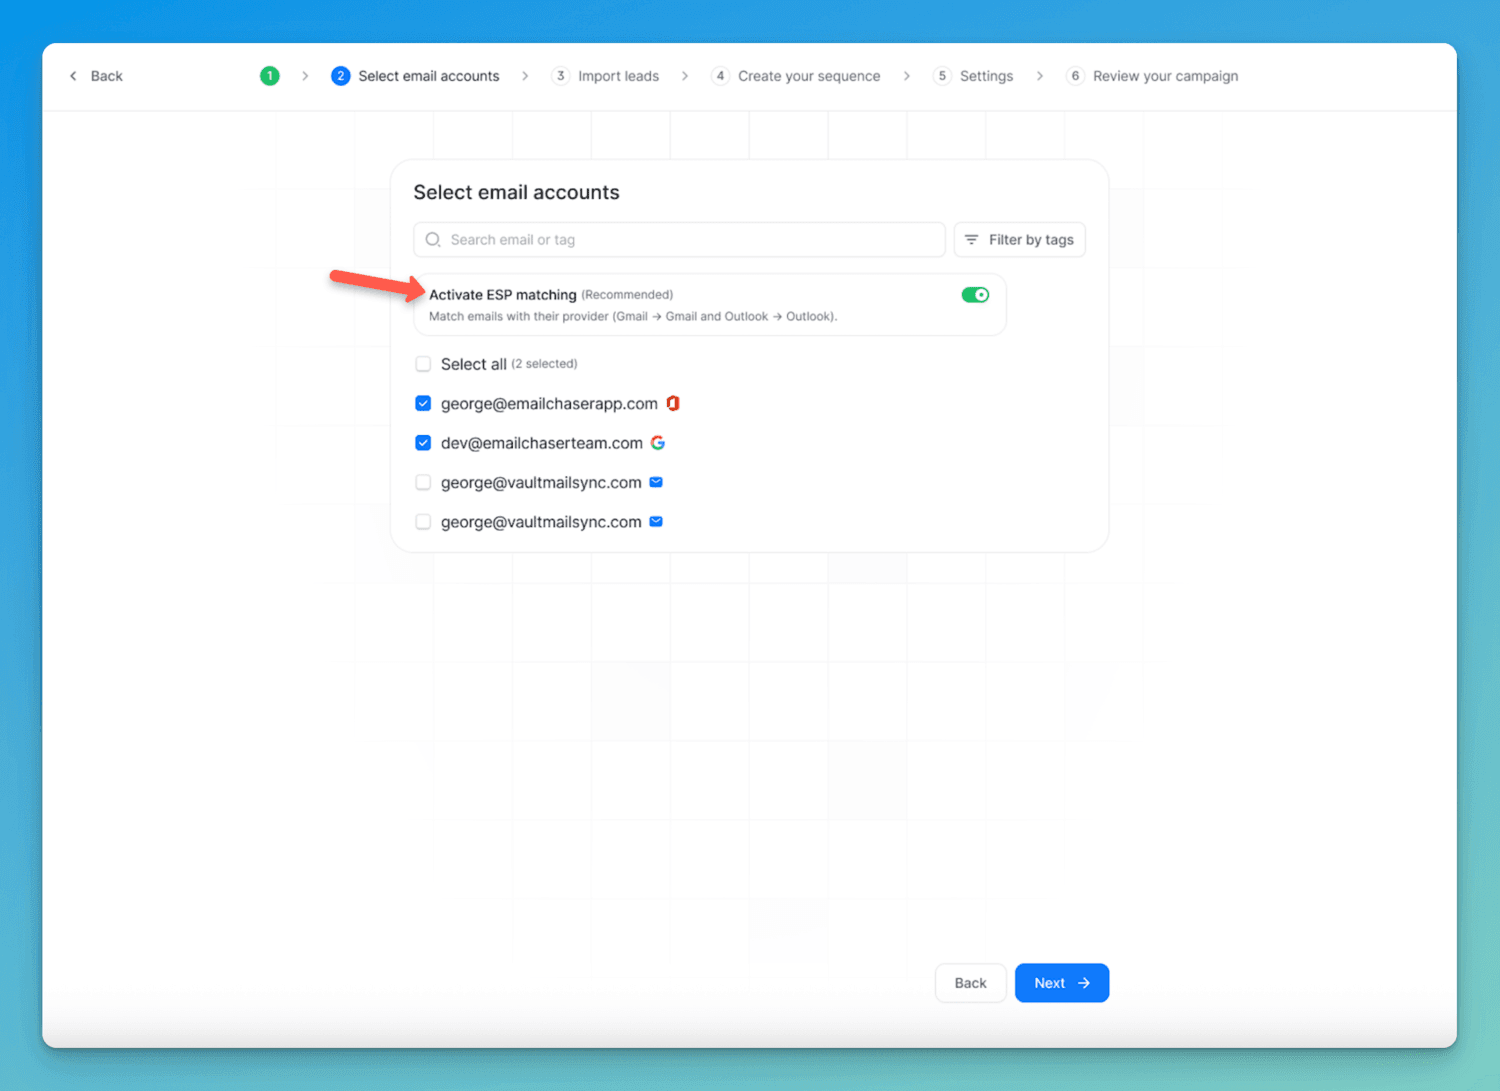Click the arrow icon inside the Next button
The width and height of the screenshot is (1500, 1091).
1083,983
